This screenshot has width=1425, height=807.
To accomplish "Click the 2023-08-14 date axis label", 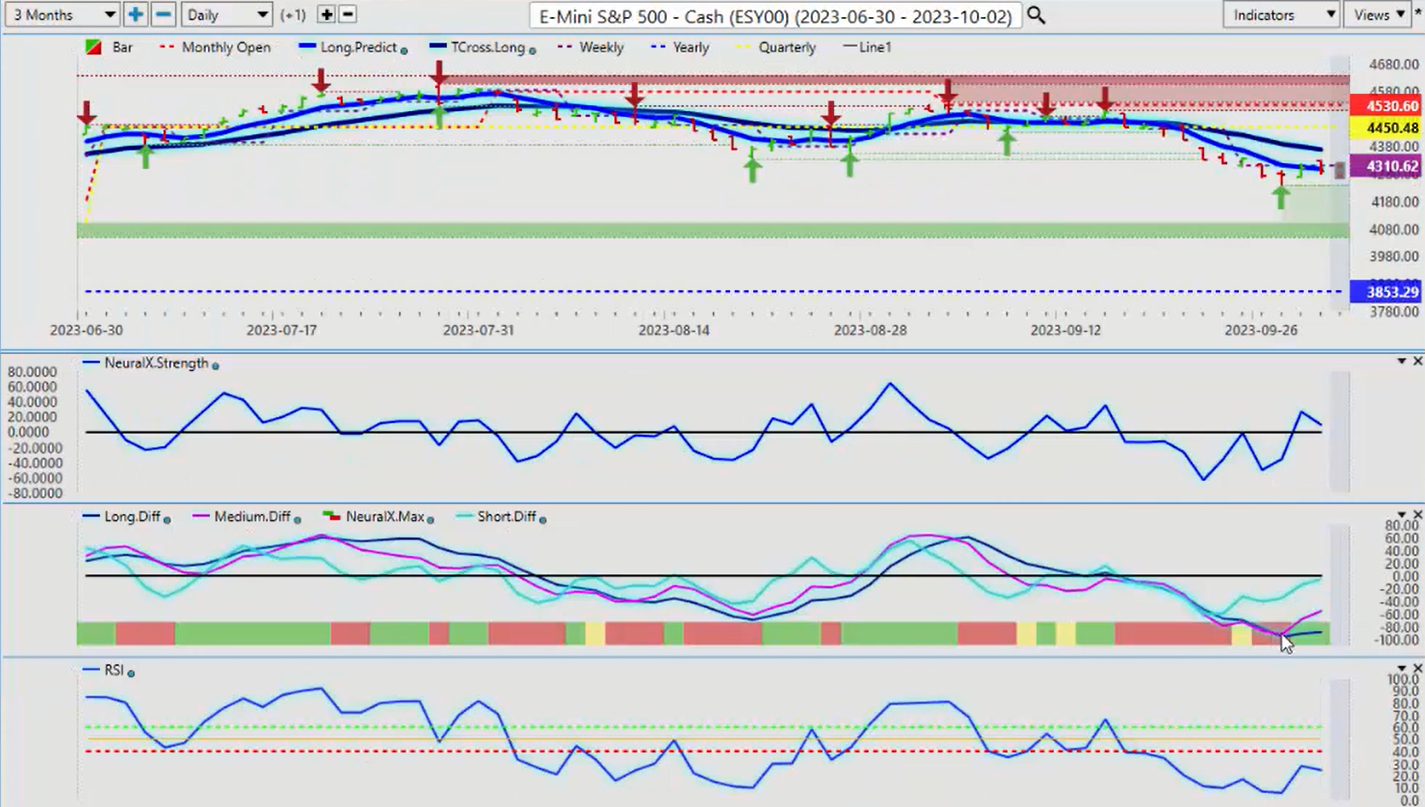I will tap(674, 329).
